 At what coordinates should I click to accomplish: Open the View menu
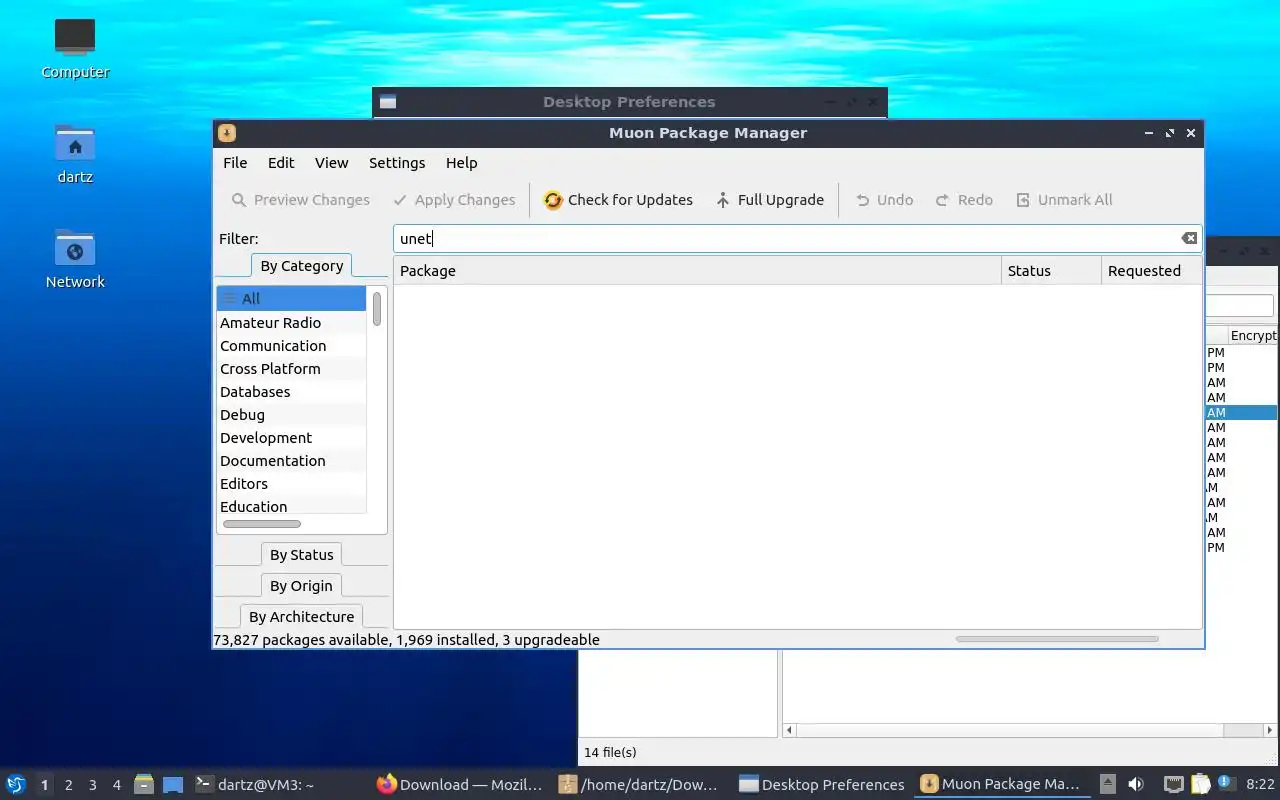click(x=331, y=163)
